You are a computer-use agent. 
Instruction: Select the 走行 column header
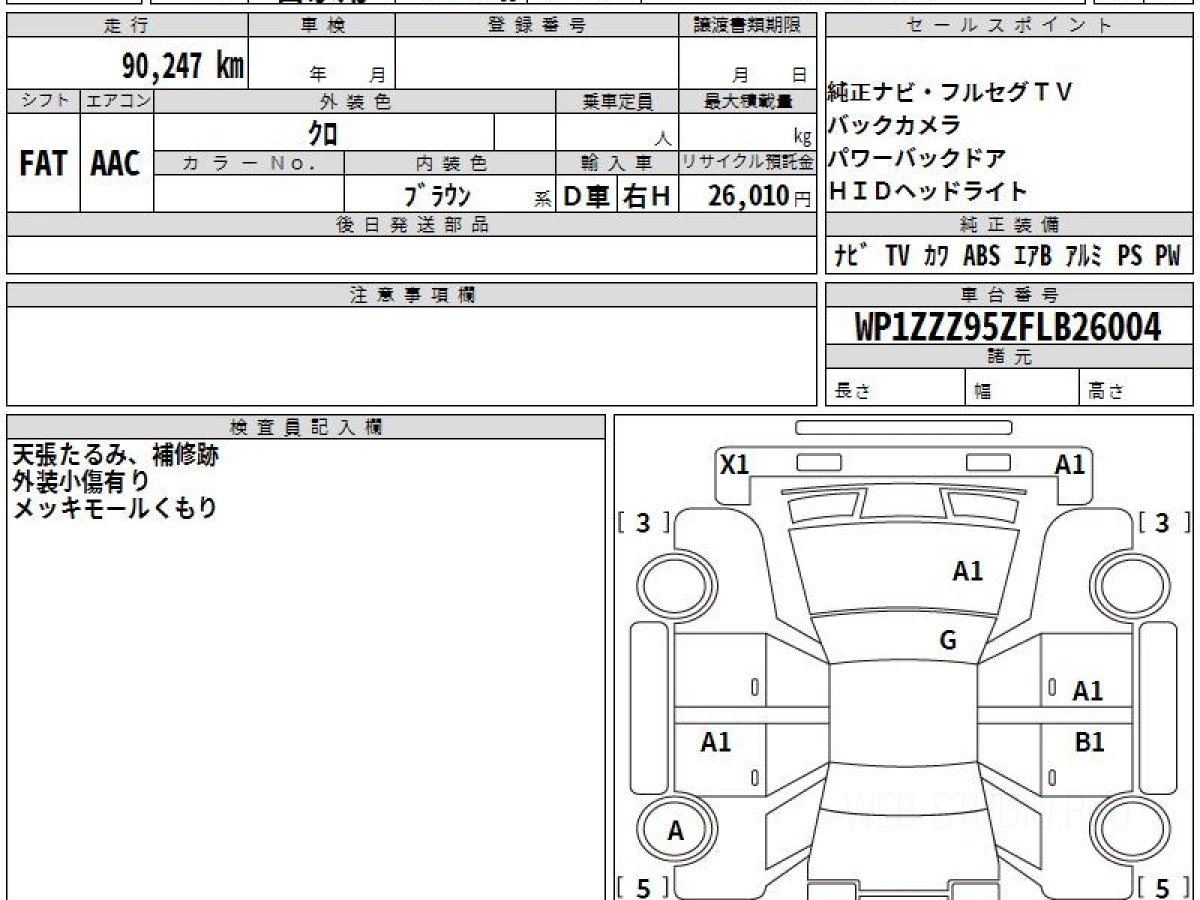127,26
